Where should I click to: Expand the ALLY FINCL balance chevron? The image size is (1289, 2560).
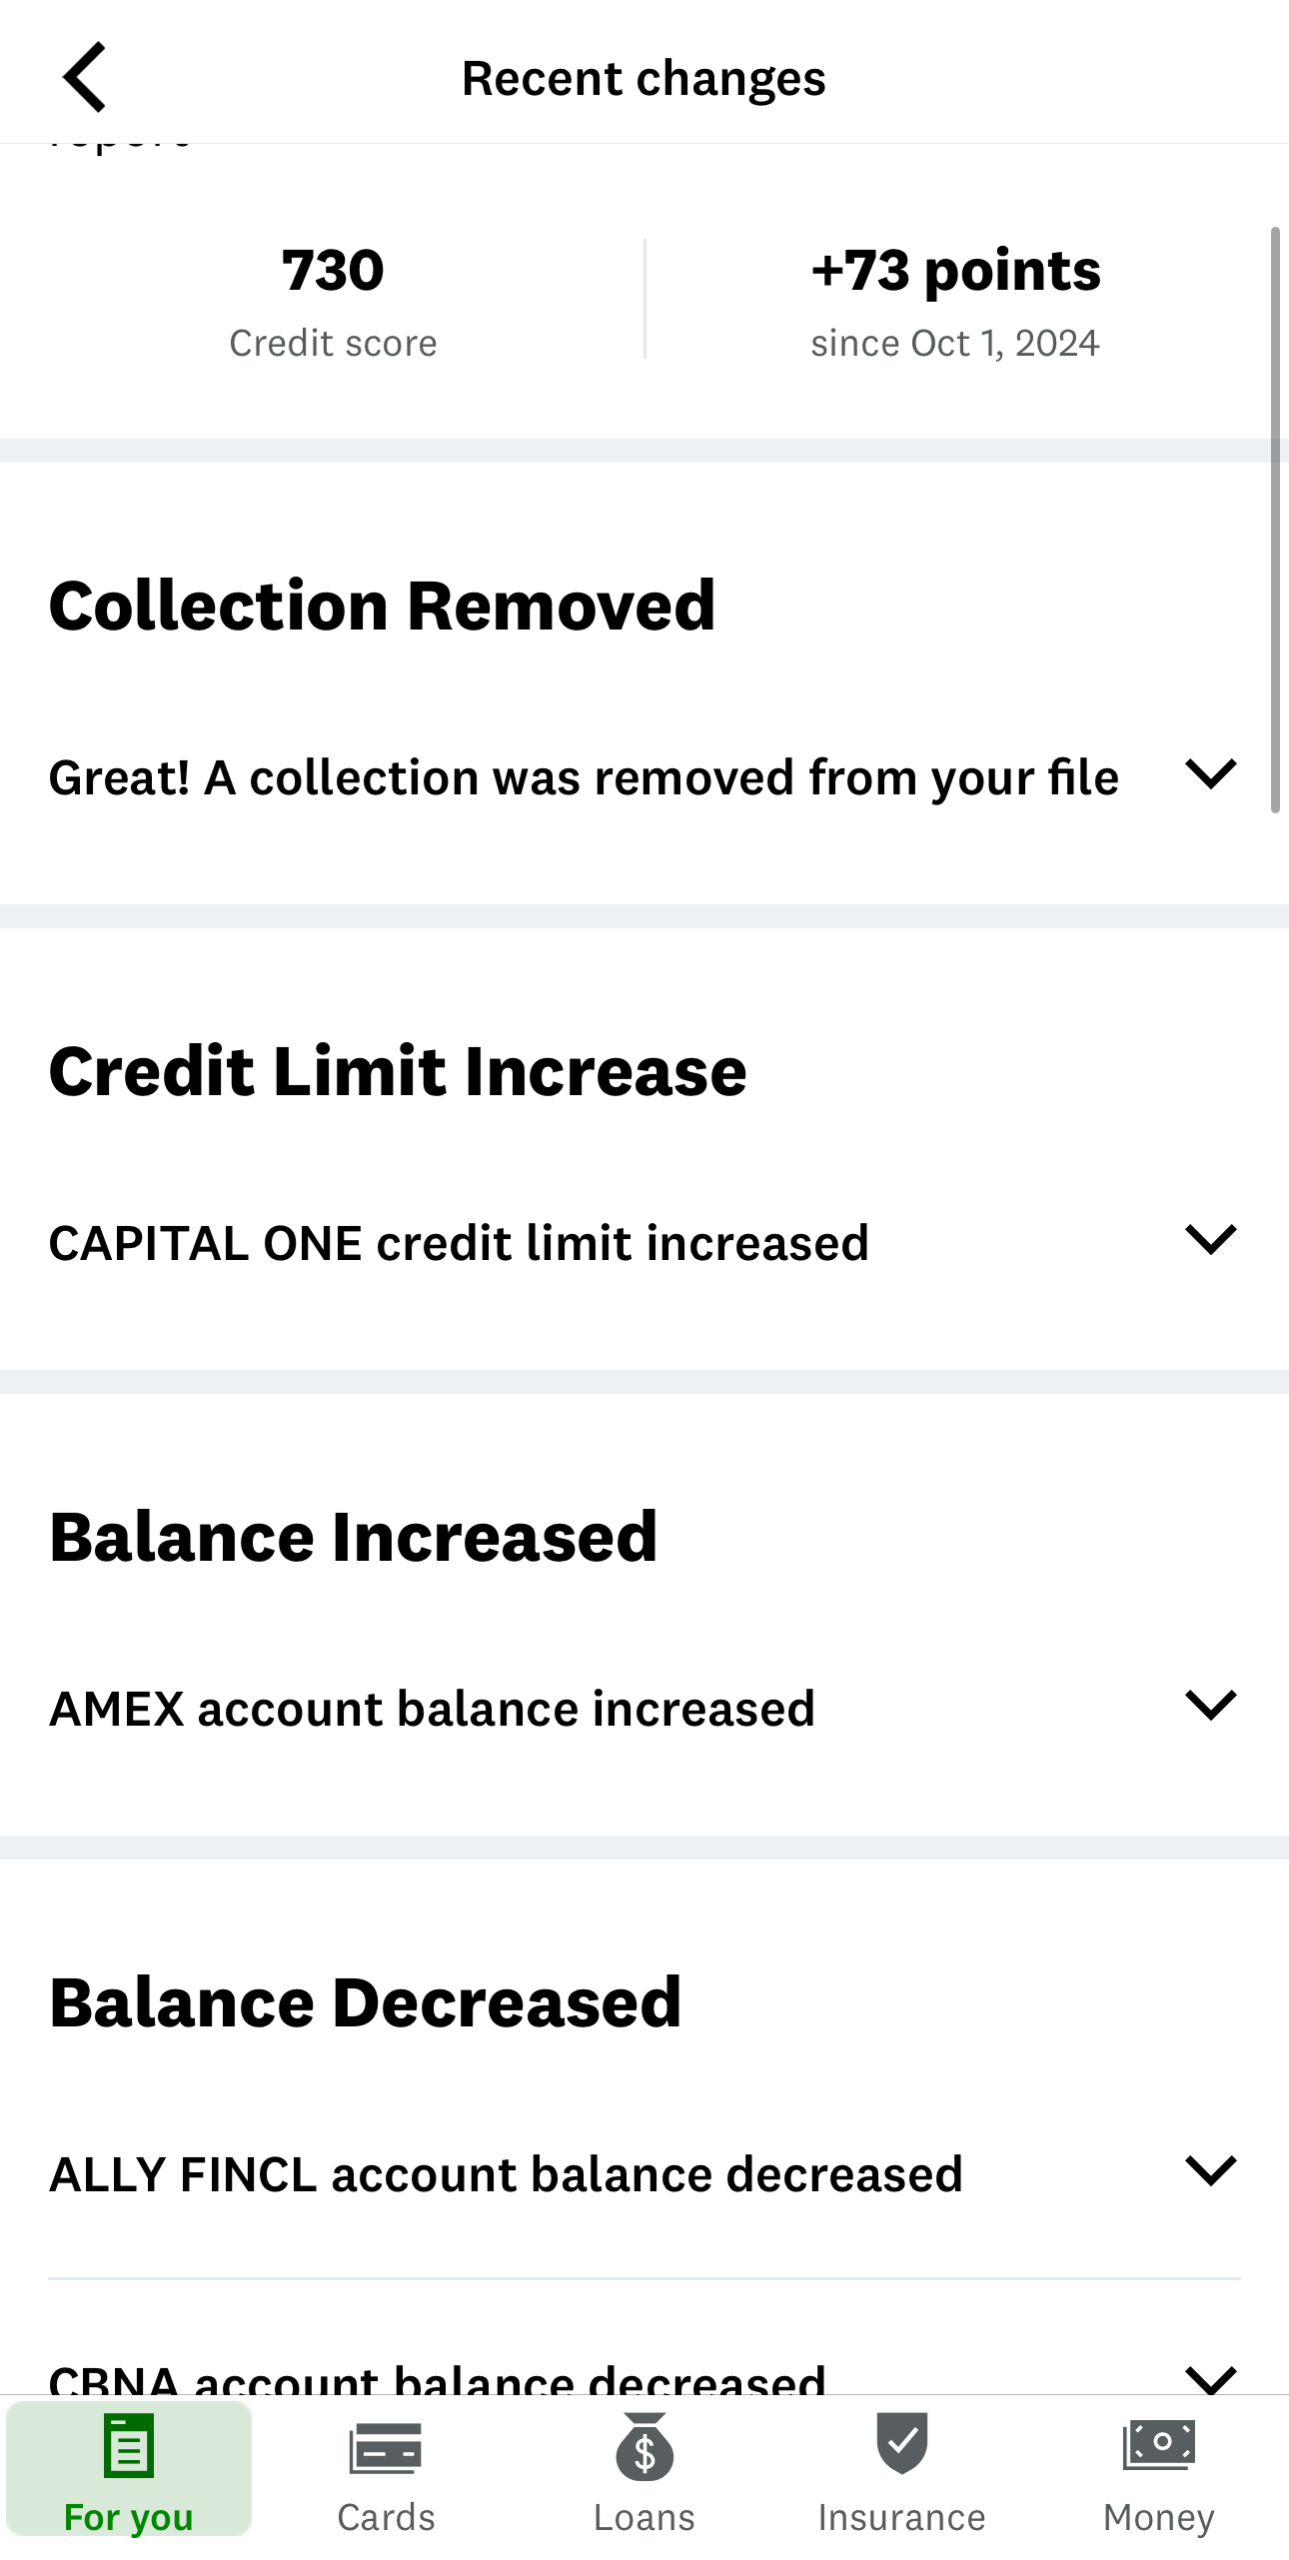1210,2171
